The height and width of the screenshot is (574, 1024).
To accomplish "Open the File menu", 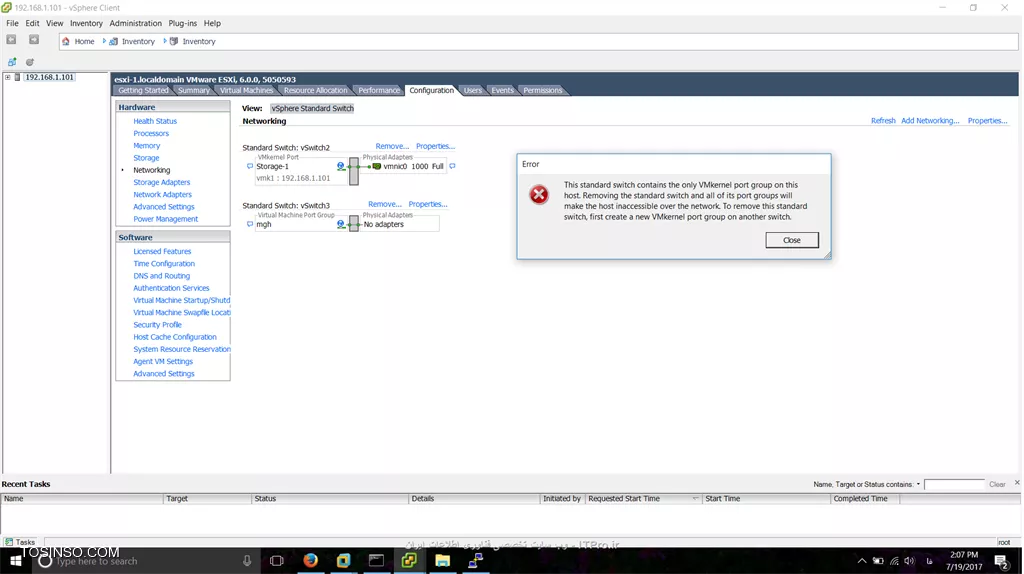I will pyautogui.click(x=12, y=23).
